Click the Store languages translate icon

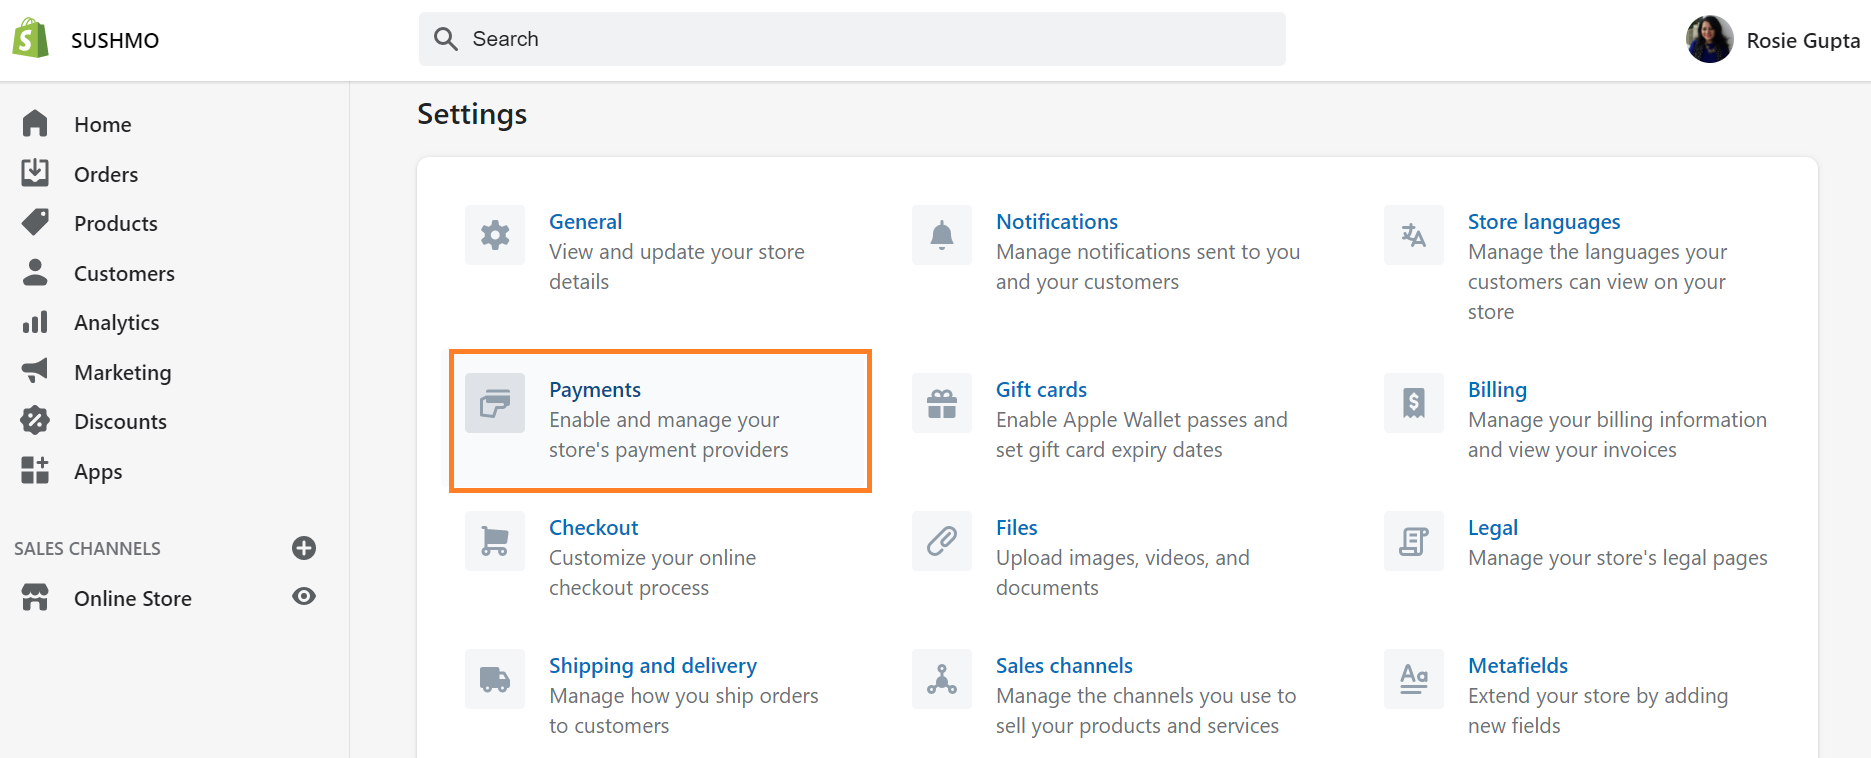1414,235
